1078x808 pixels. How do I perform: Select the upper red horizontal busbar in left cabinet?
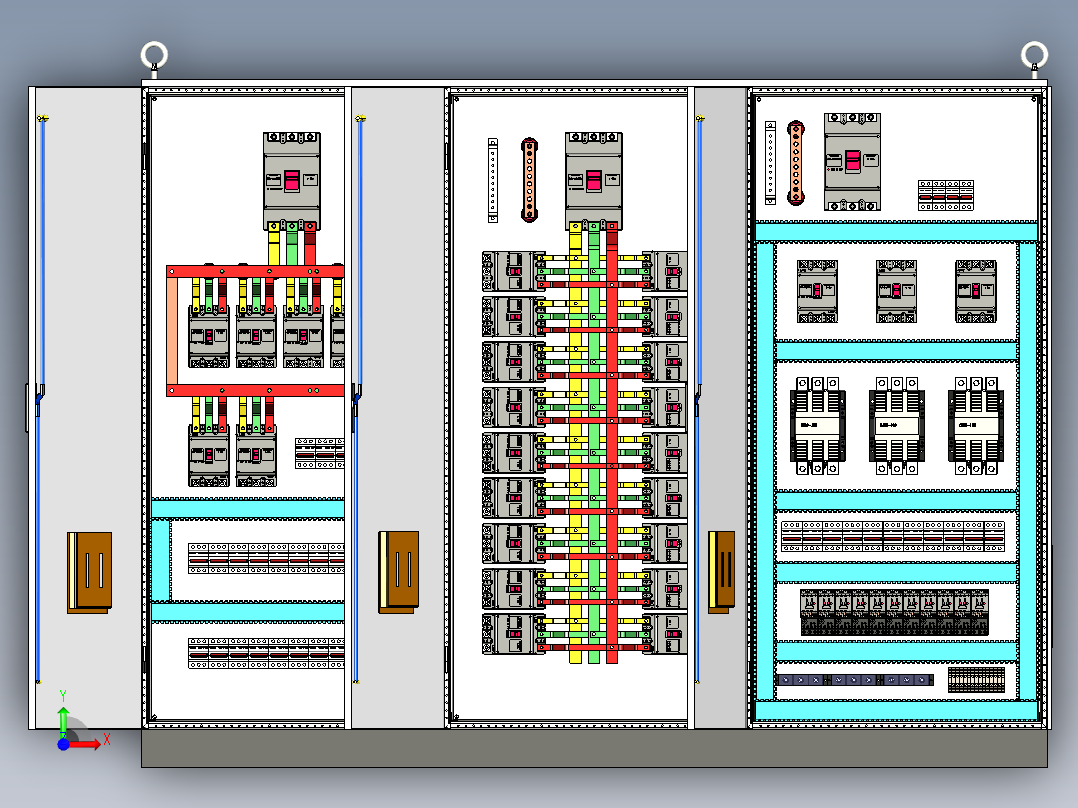point(256,272)
